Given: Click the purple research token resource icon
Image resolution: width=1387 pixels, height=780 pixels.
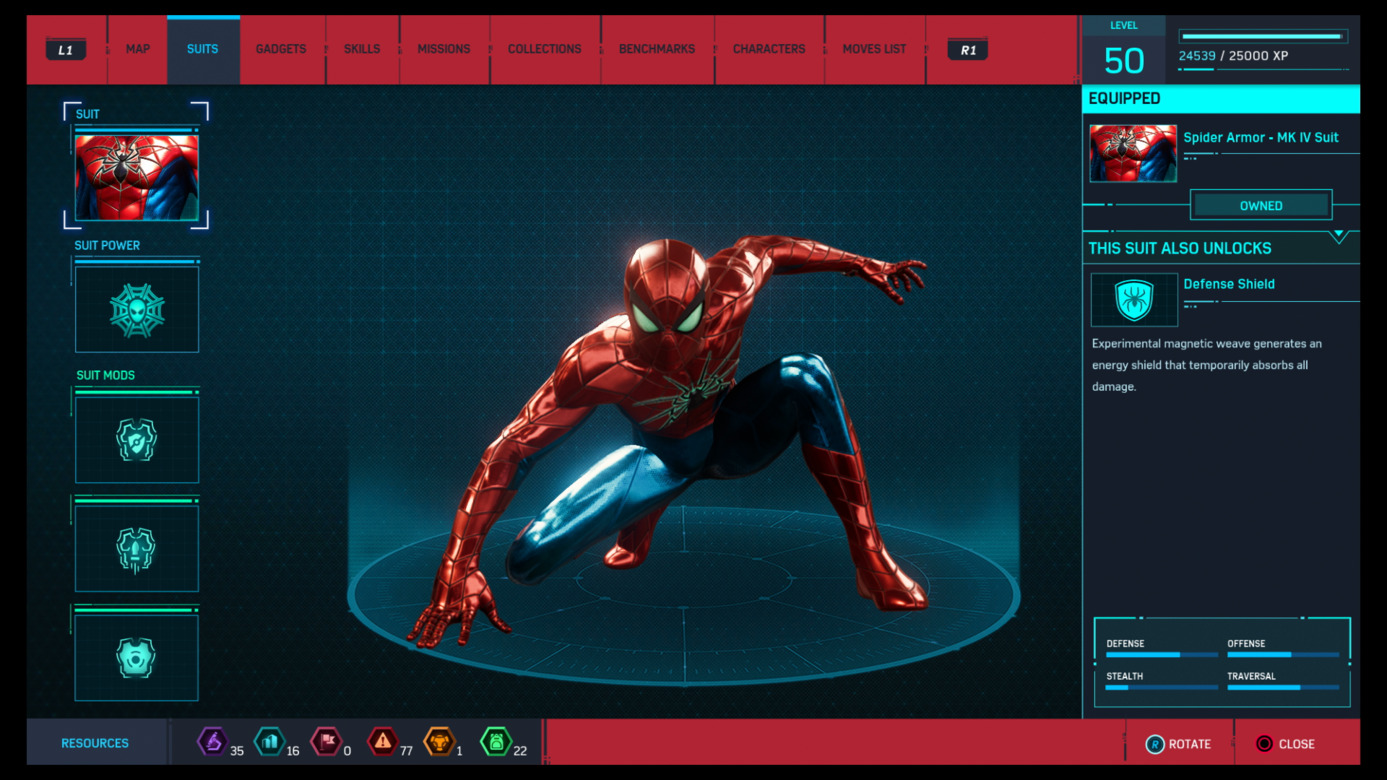Looking at the screenshot, I should 212,742.
